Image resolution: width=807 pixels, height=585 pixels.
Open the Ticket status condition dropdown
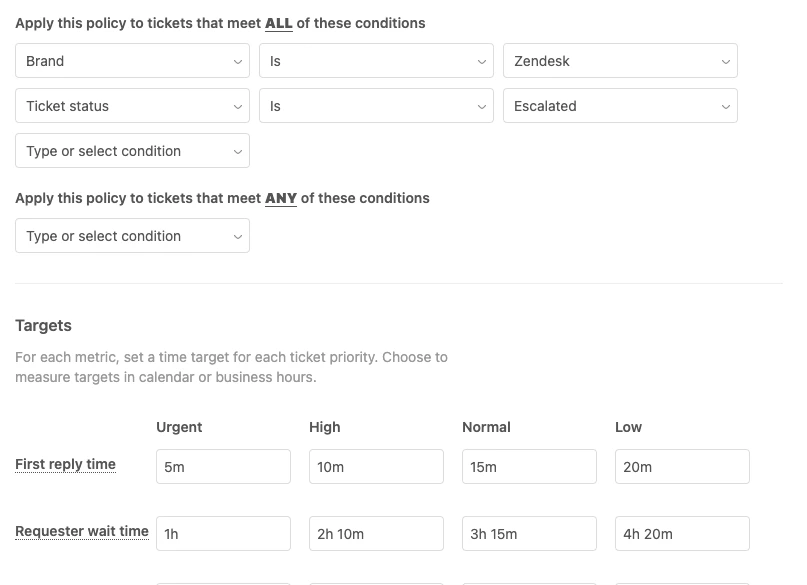pos(132,106)
